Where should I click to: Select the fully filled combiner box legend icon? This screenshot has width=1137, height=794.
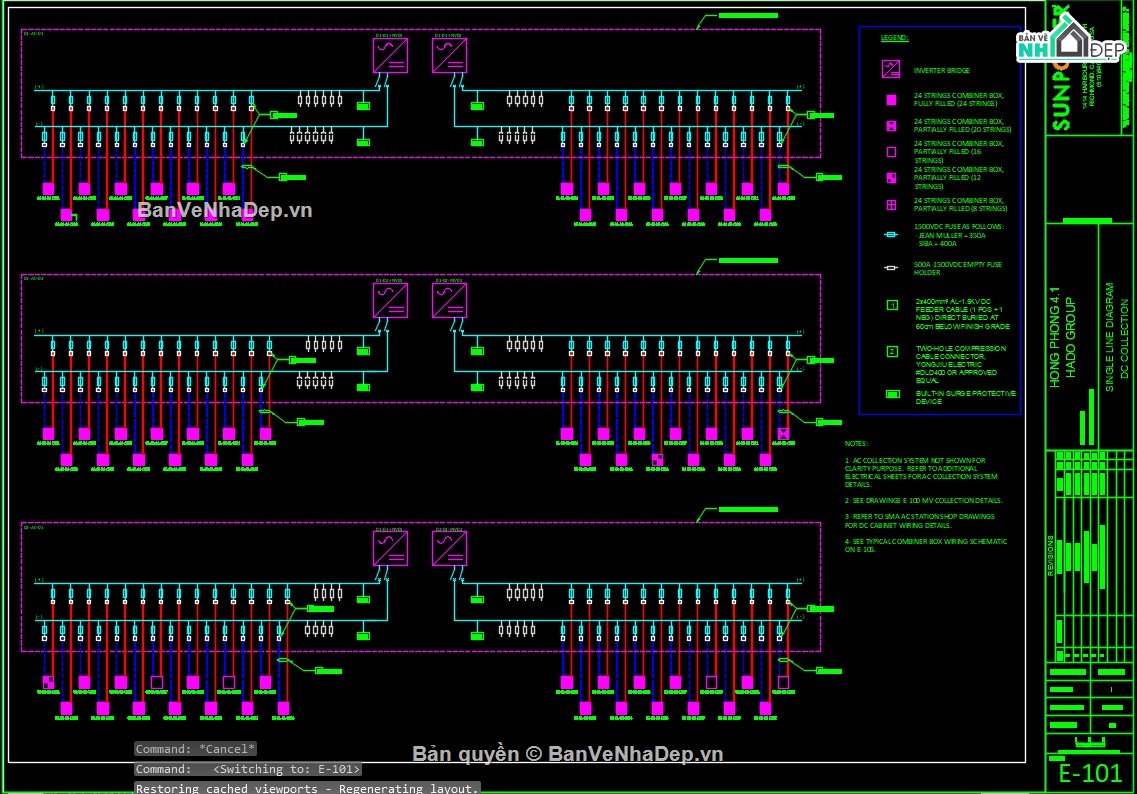coord(890,100)
